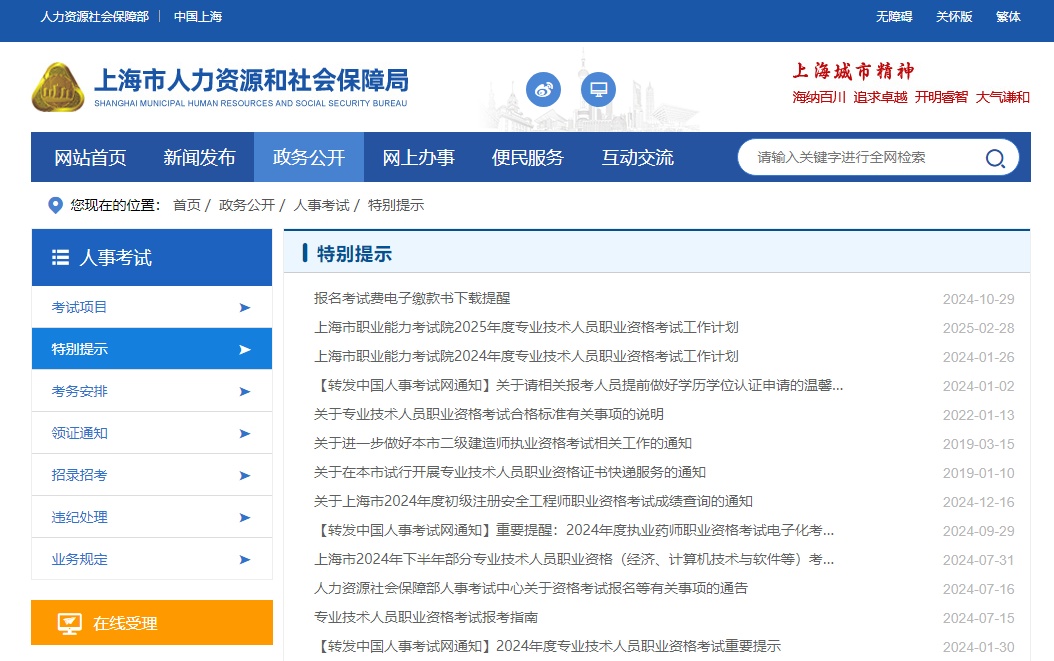Click the date 2022-01-13

(x=979, y=415)
